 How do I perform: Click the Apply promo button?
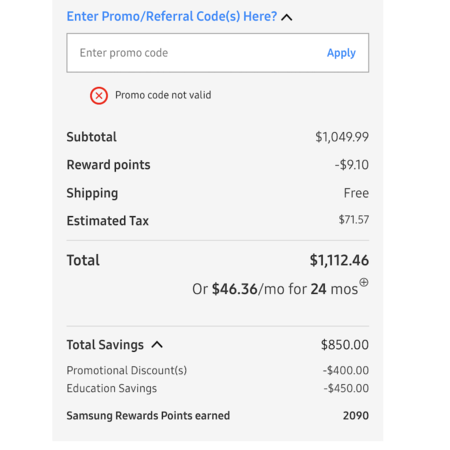click(x=341, y=53)
